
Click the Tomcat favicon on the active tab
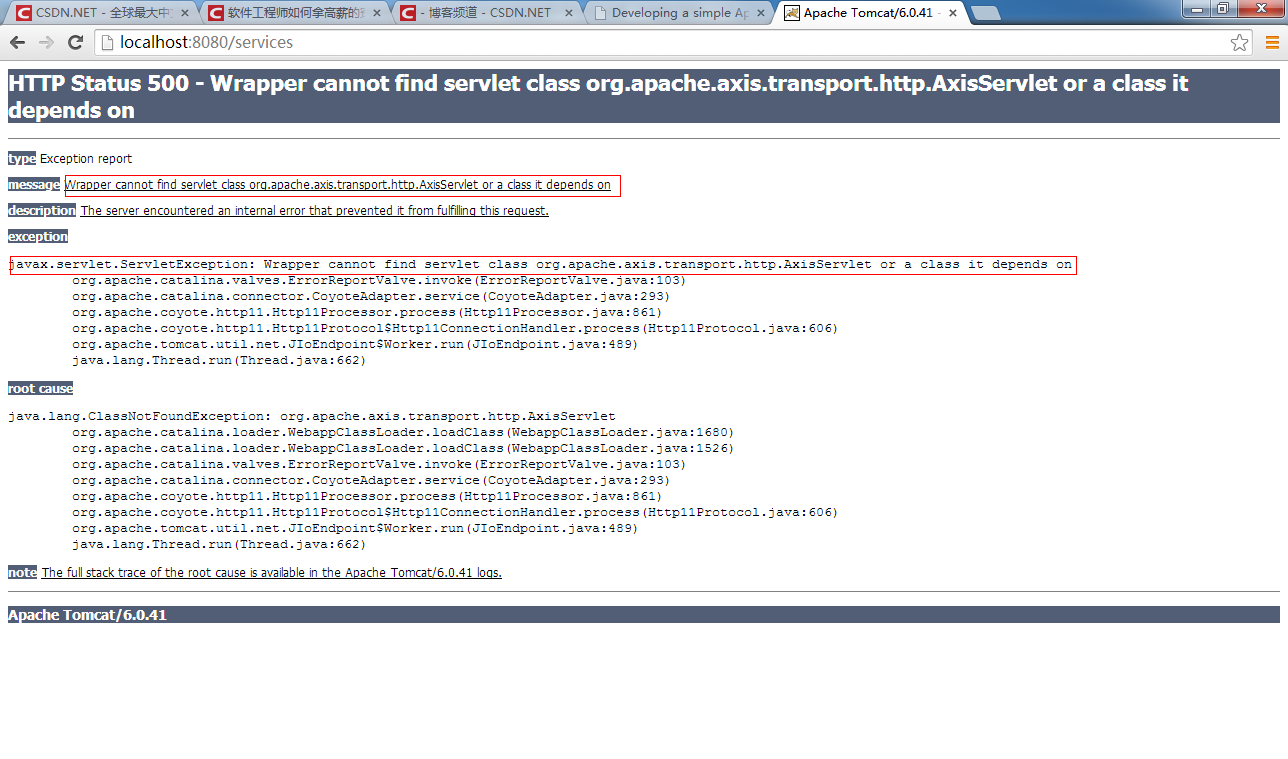tap(792, 13)
